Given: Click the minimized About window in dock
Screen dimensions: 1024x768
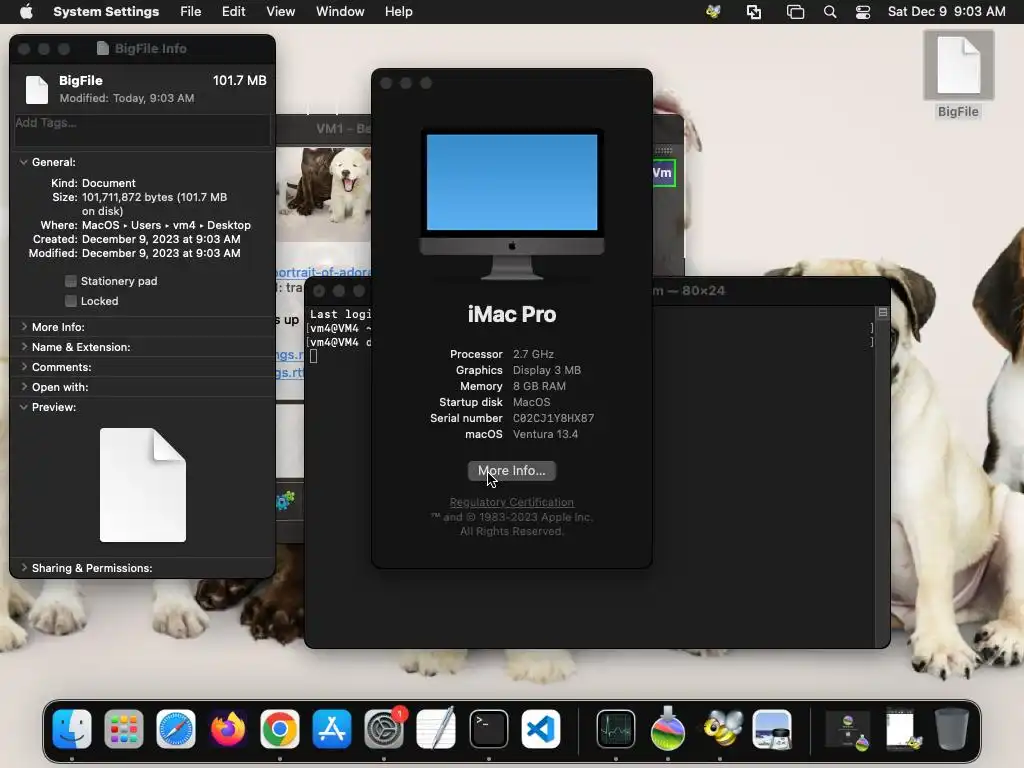Looking at the screenshot, I should click(848, 730).
